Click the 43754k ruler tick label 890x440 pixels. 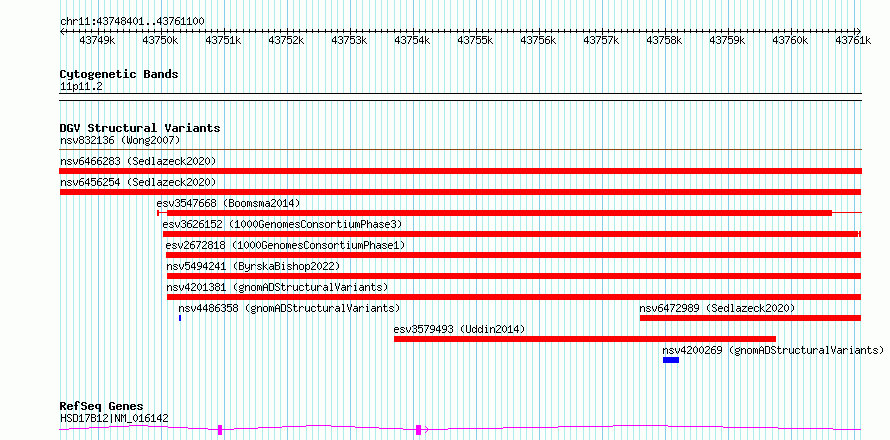412,40
